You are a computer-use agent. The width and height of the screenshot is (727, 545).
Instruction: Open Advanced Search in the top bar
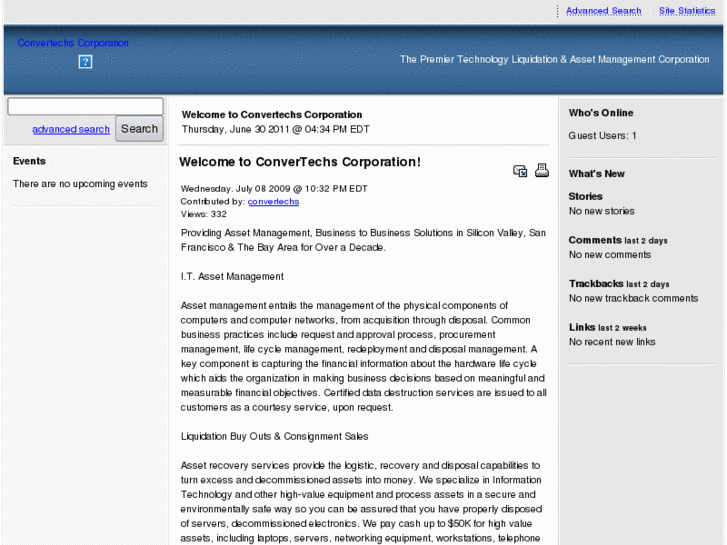click(603, 11)
